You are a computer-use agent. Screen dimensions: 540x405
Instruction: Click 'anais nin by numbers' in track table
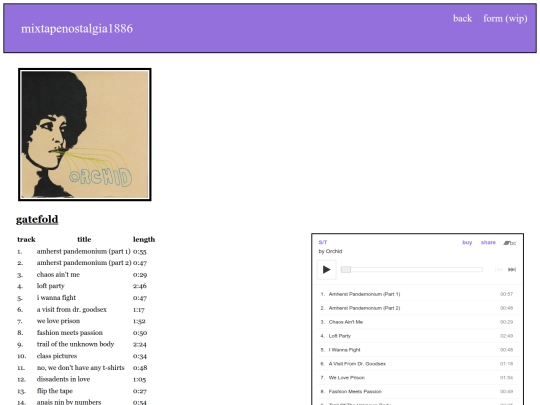[x=69, y=402]
